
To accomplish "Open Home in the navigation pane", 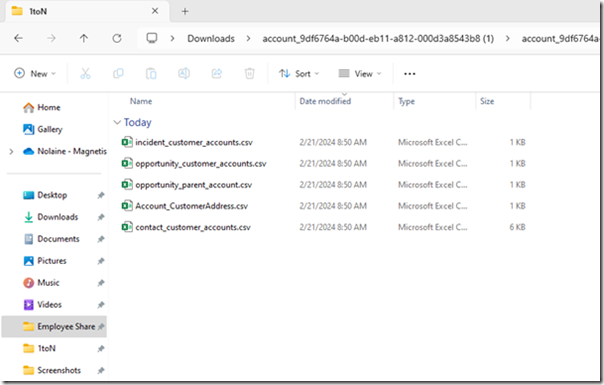I will 49,108.
